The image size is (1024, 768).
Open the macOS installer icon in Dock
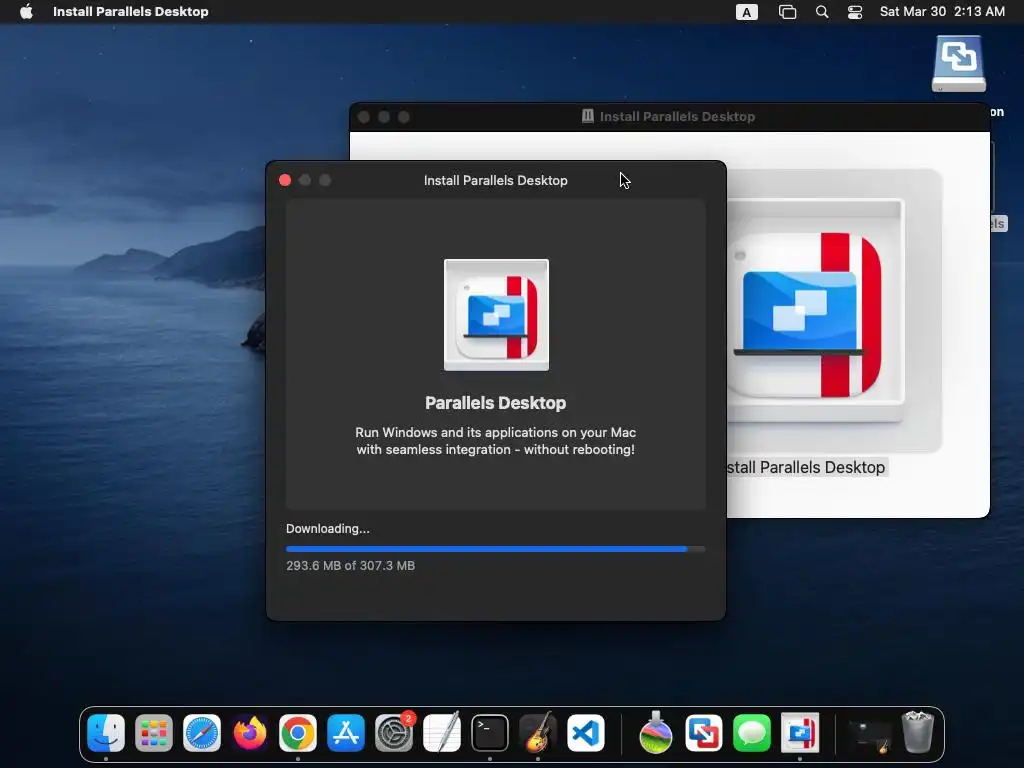pos(656,733)
